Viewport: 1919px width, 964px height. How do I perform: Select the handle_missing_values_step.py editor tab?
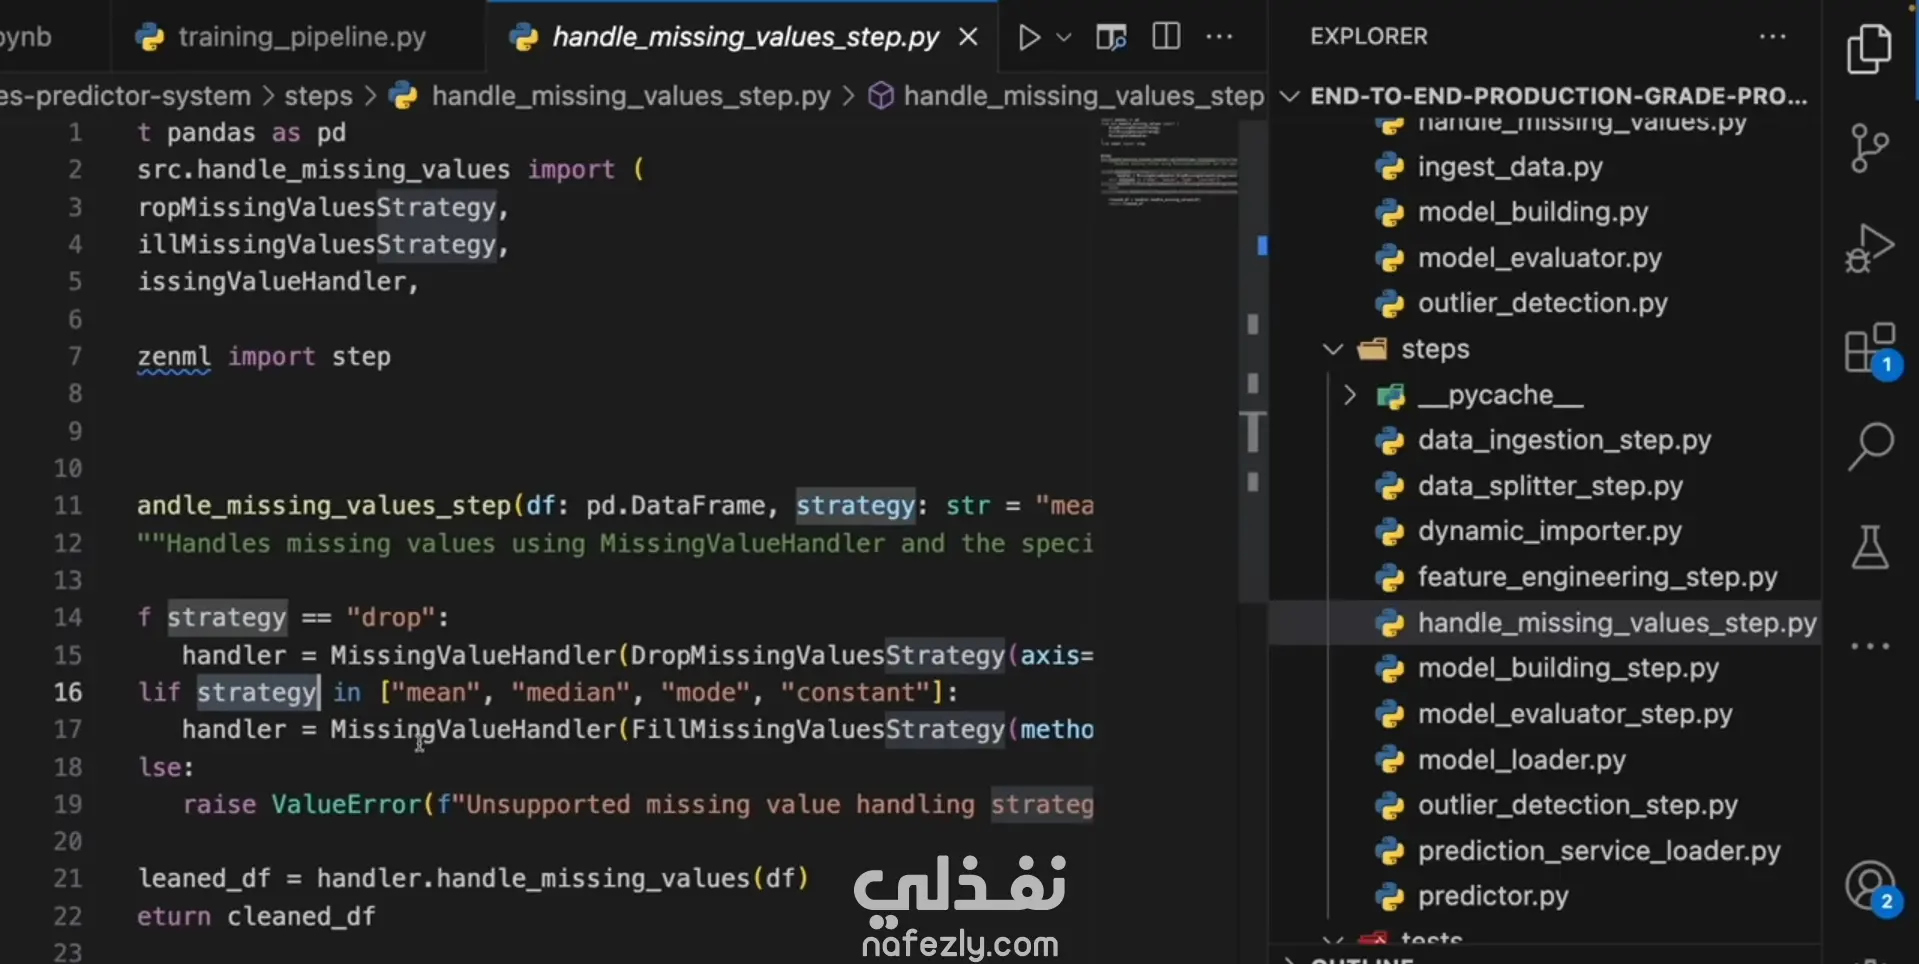[743, 37]
